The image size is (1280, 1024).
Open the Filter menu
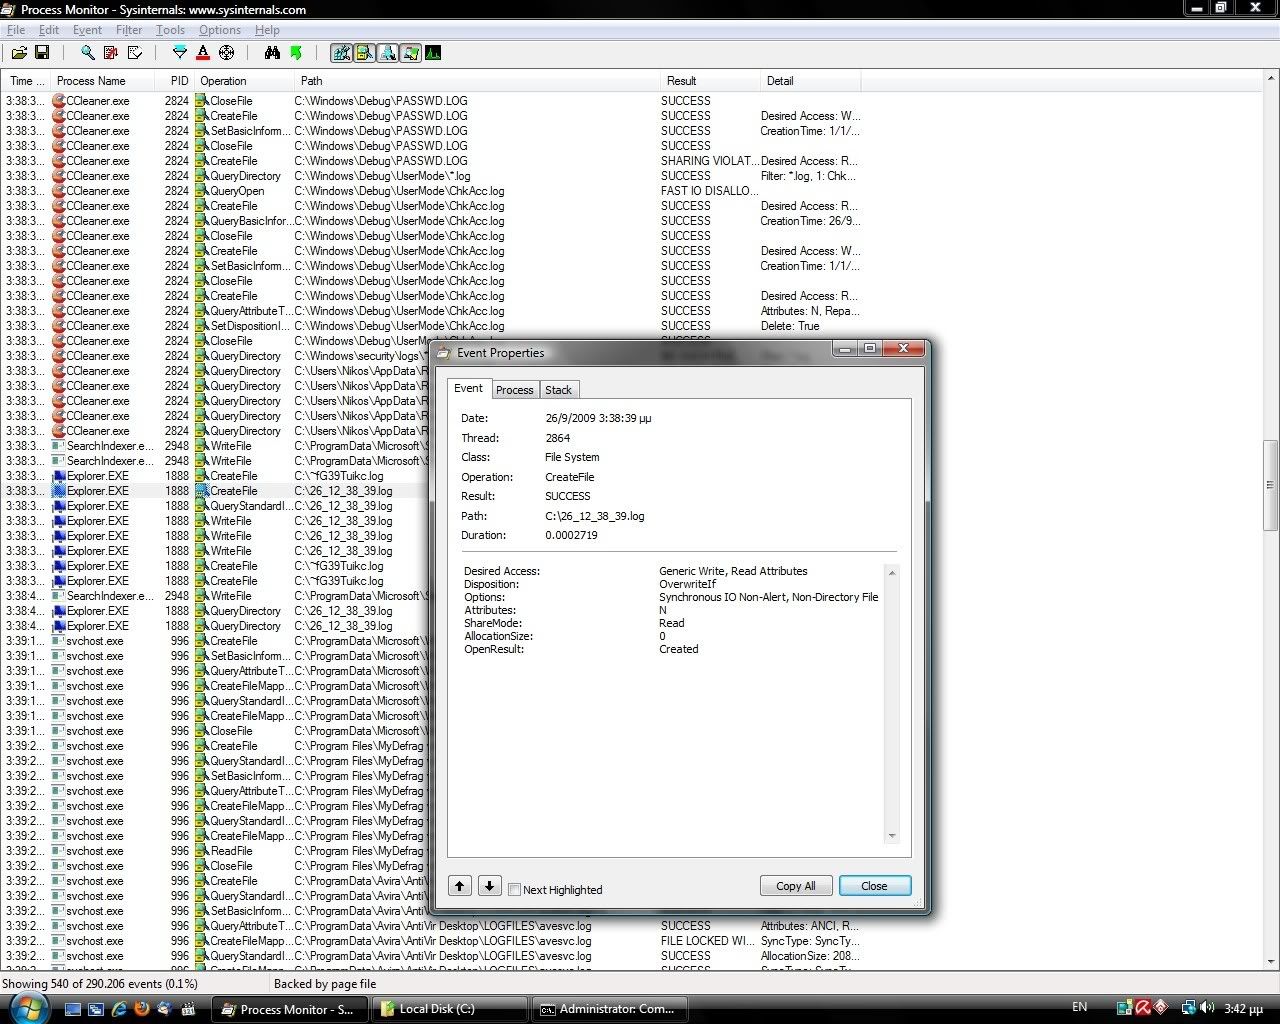pyautogui.click(x=129, y=30)
